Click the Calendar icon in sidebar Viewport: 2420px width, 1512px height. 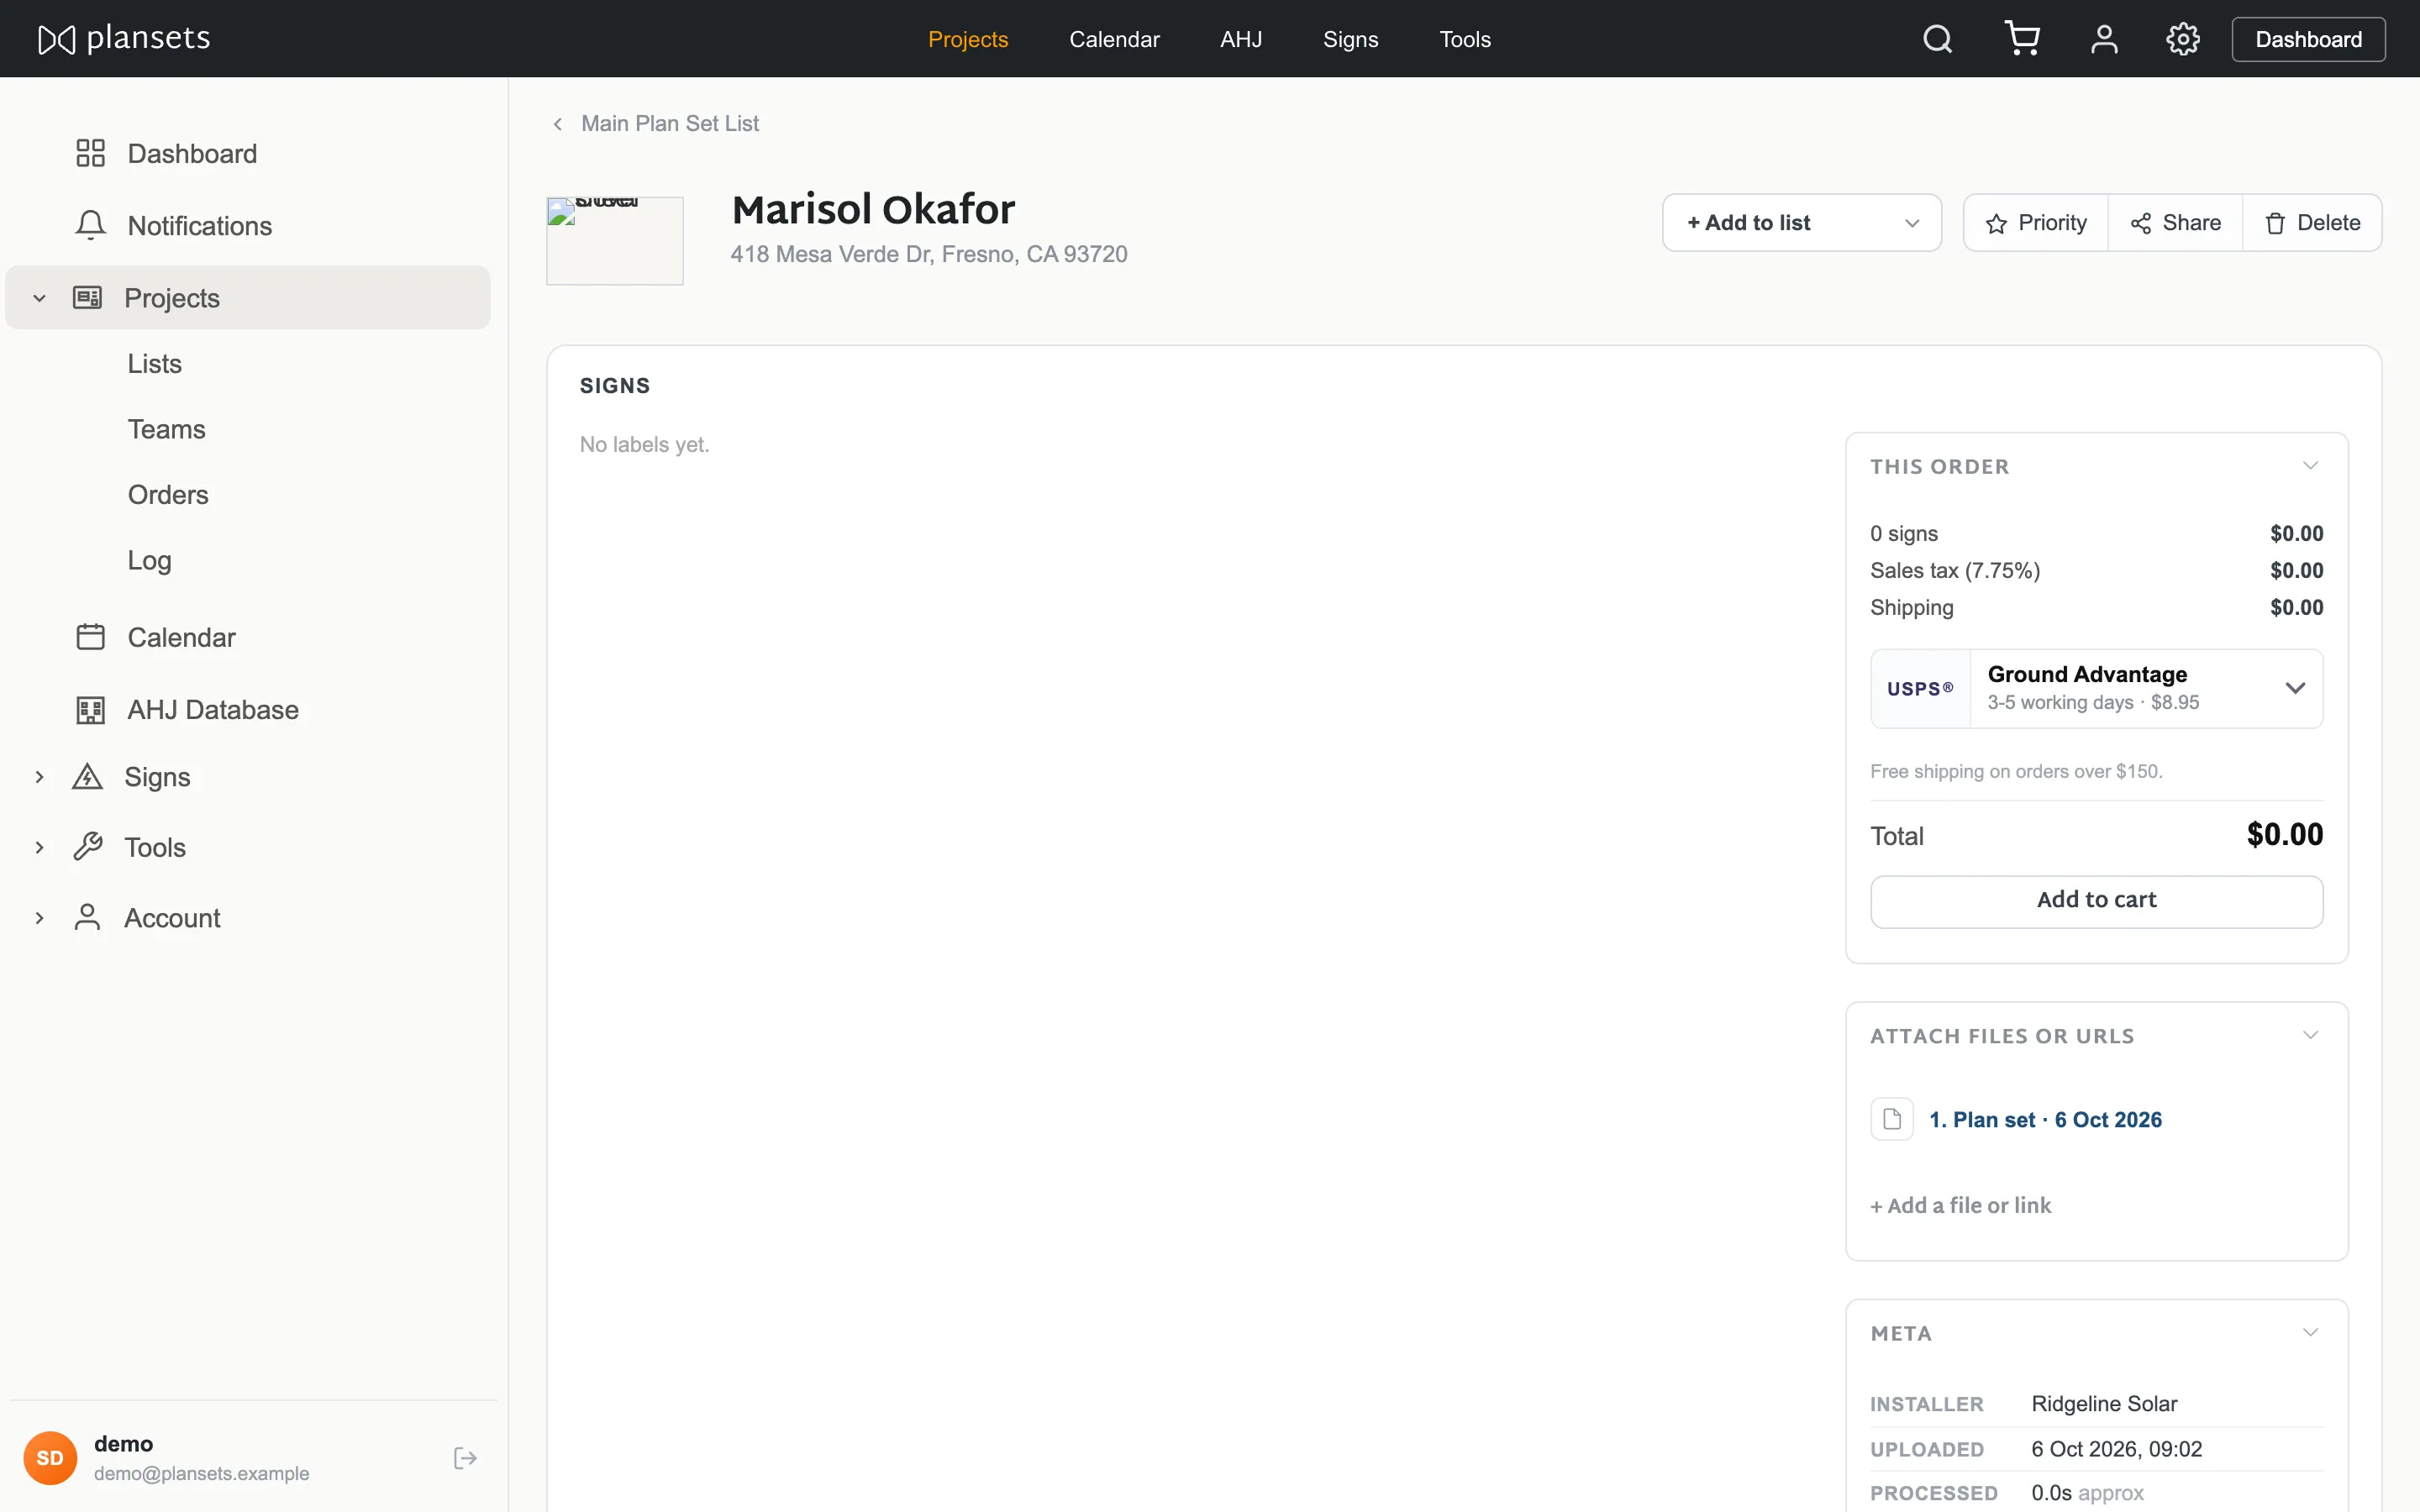click(x=90, y=637)
